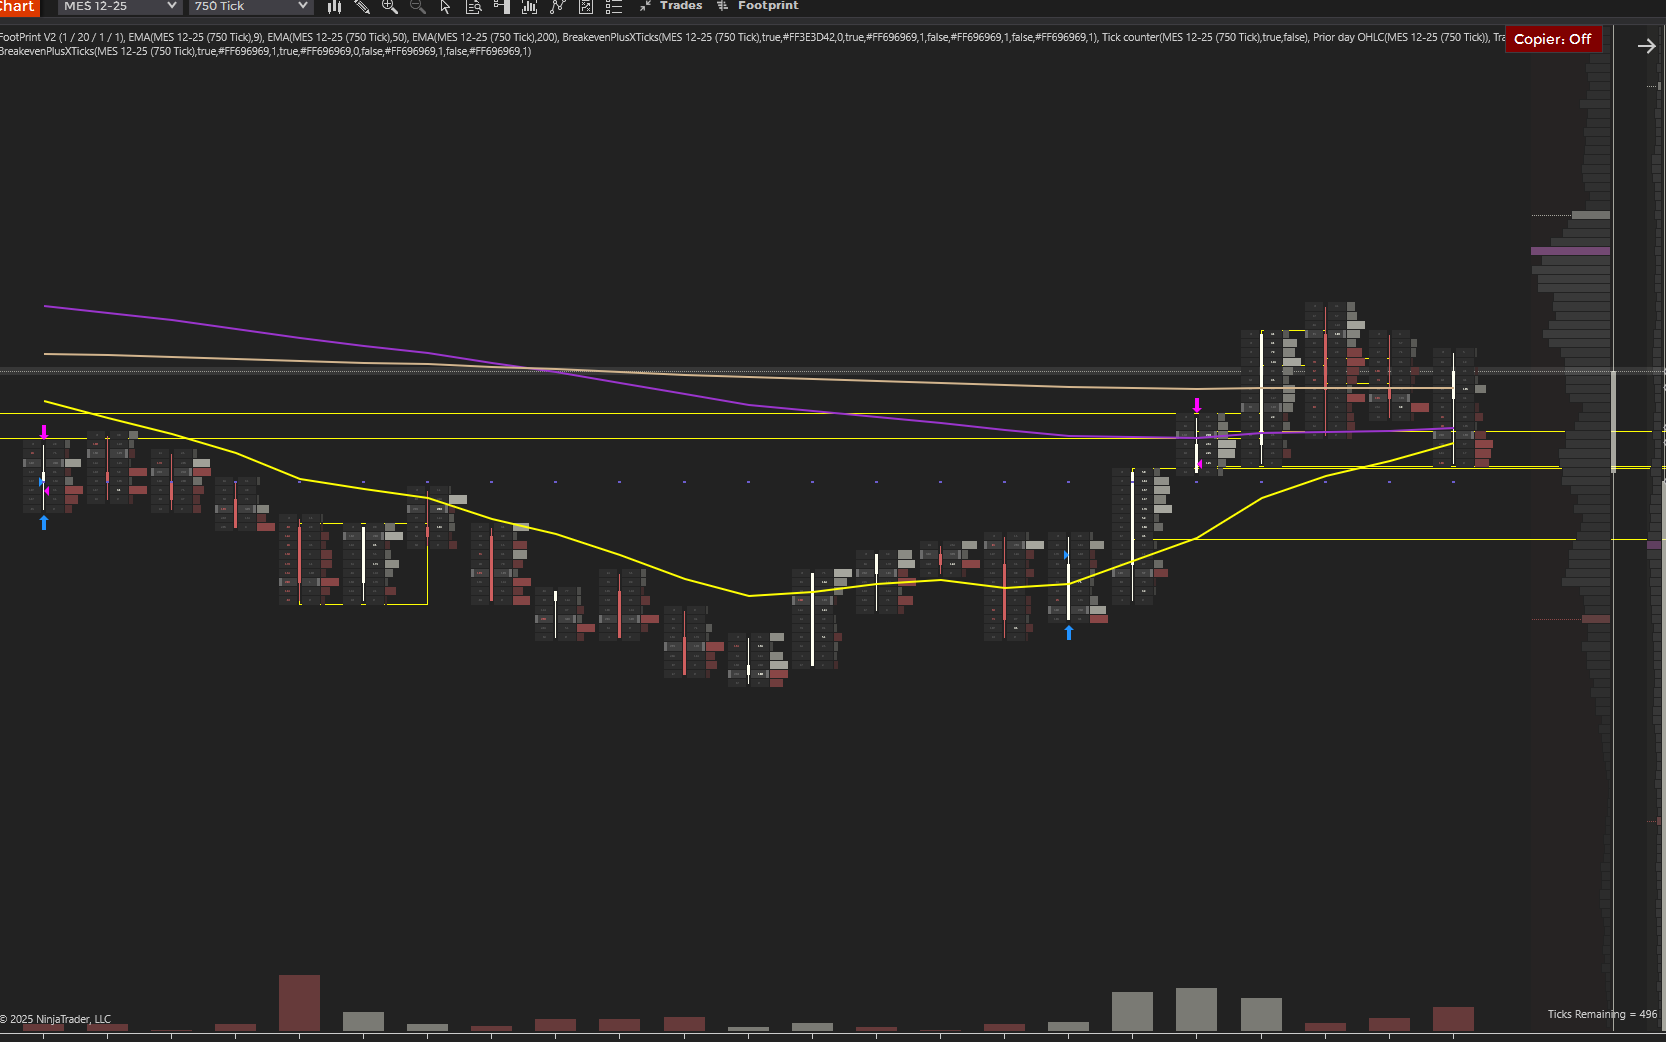The width and height of the screenshot is (1666, 1042).
Task: Click the 'FootPrint V2 (1 / 20 / 1 / 1)' label
Action: 61,37
